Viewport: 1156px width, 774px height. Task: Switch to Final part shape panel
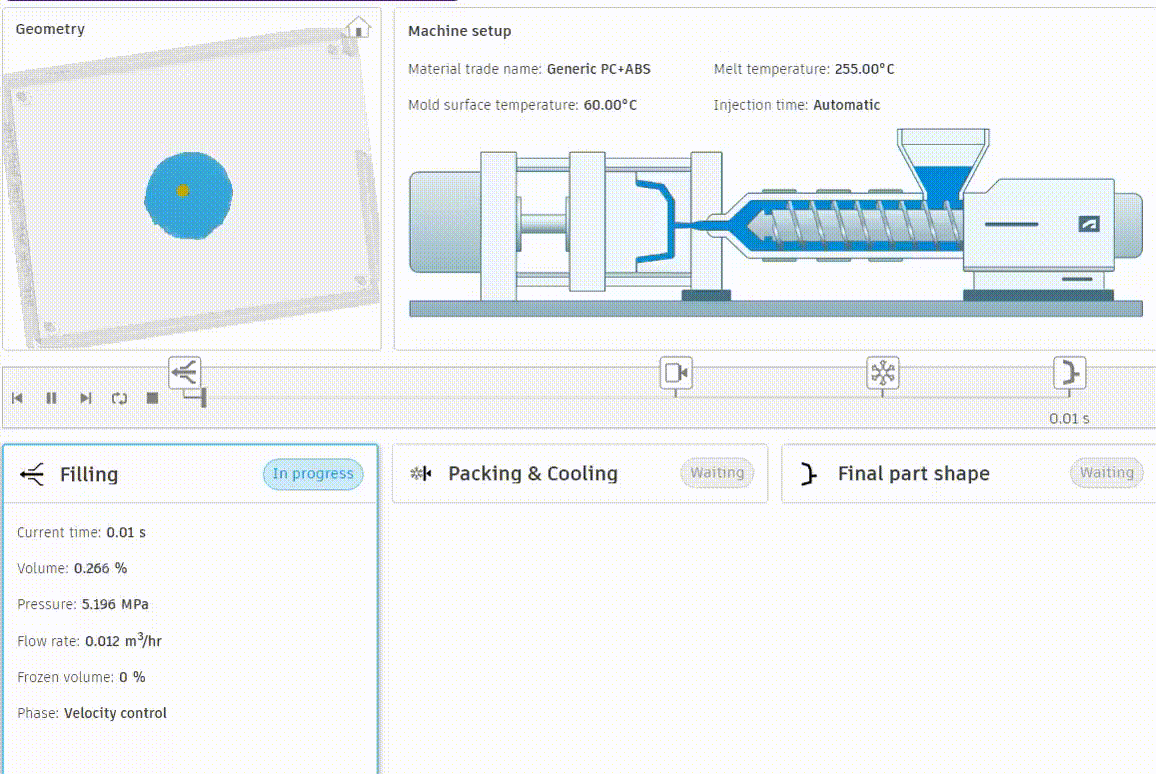pos(913,474)
